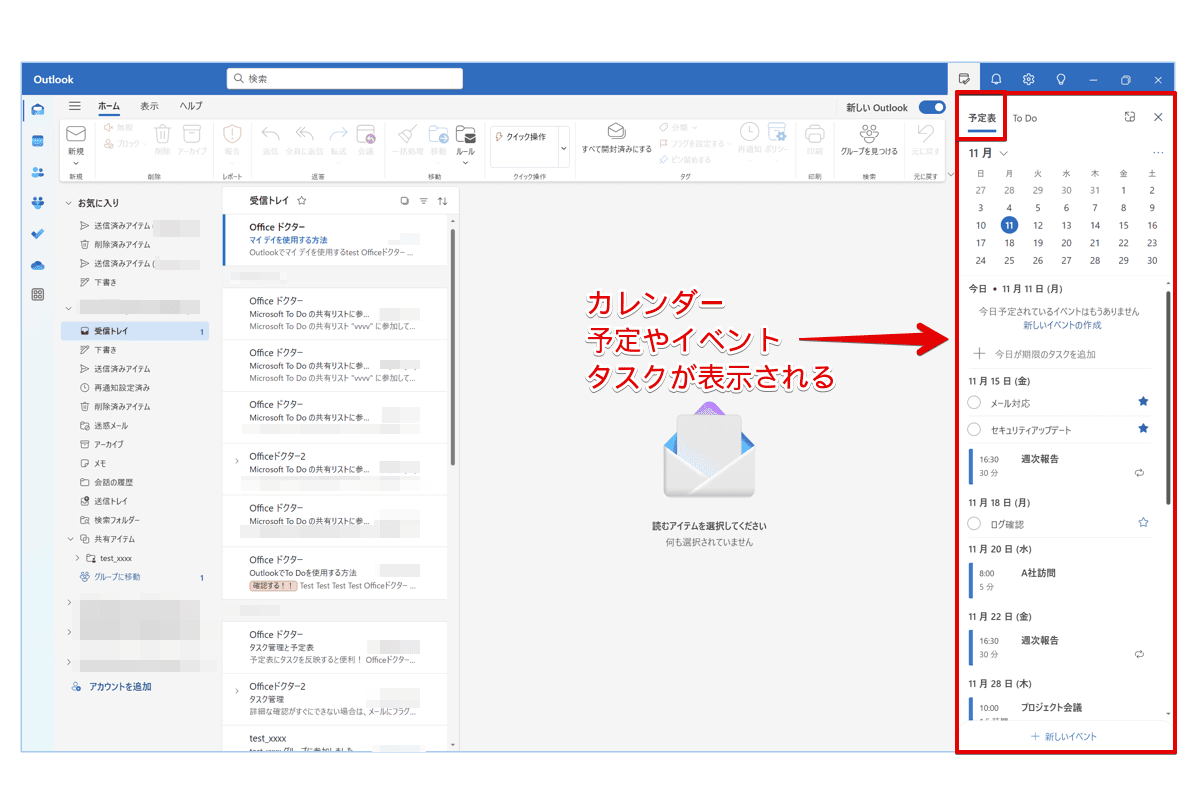Image resolution: width=1200 pixels, height=800 pixels.
Task: Mark the ログ確認 task as complete
Action: coord(975,523)
